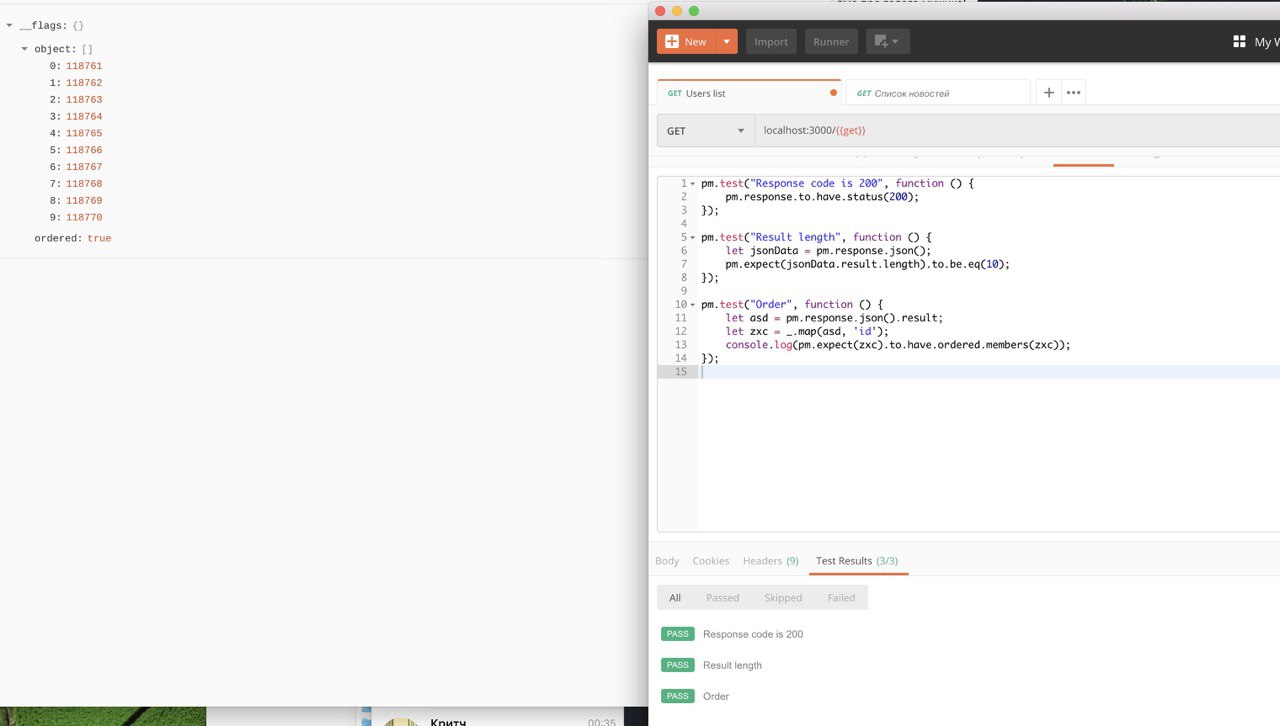Filter test results by Failed

click(841, 598)
